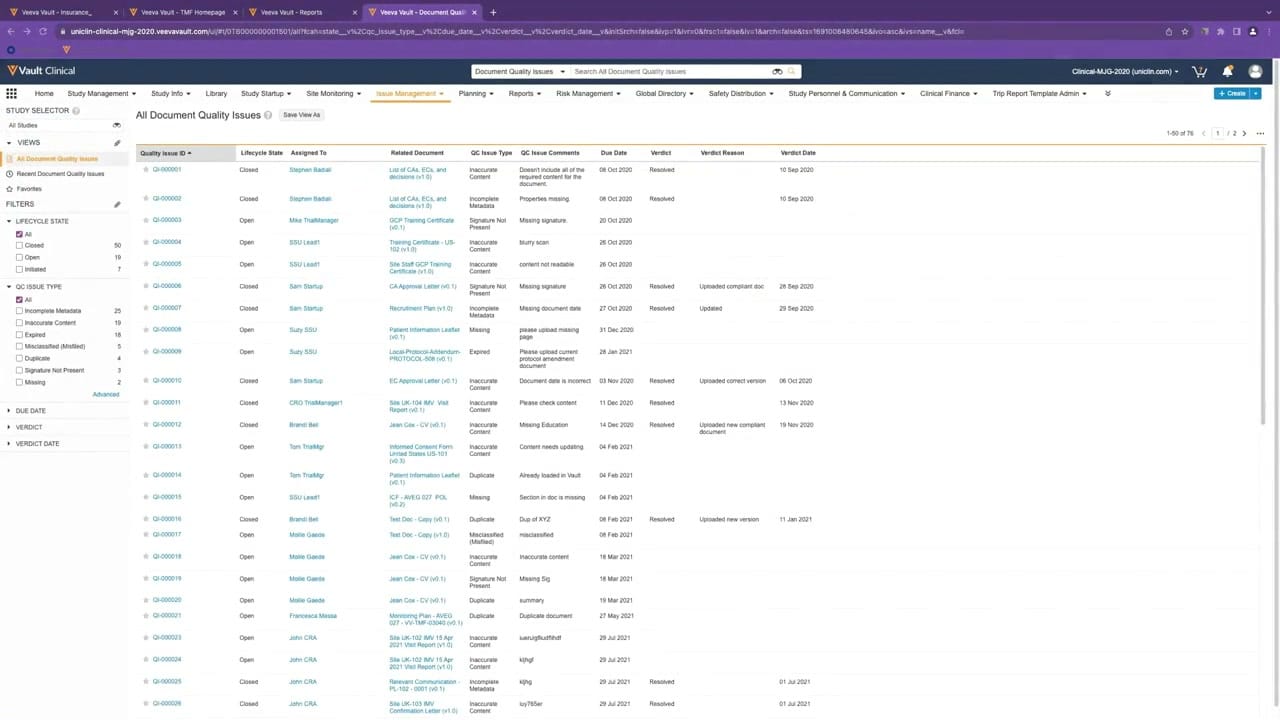Open the notifications bell
The width and height of the screenshot is (1280, 720).
point(1227,72)
